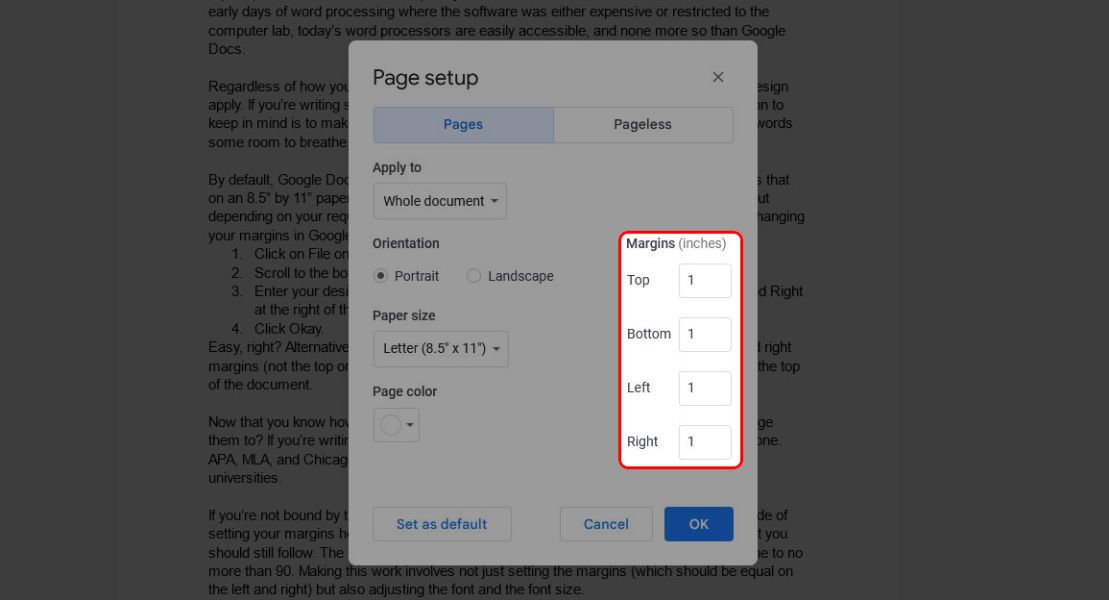Click the Bottom margin input field
The width and height of the screenshot is (1109, 600).
click(705, 334)
